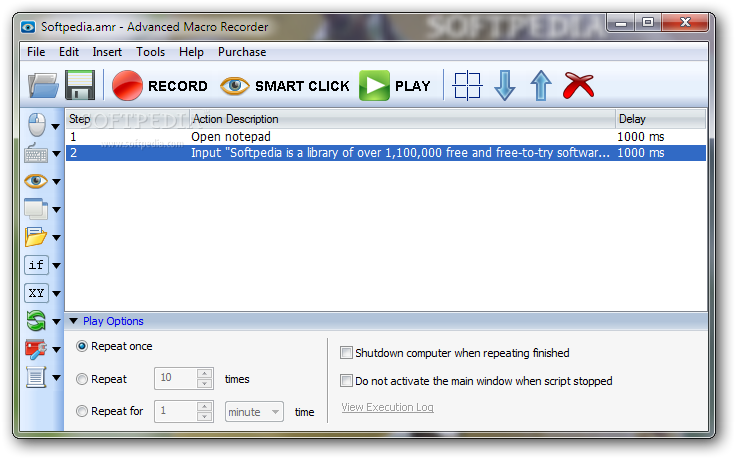Insert a loop action with green arrows icon
The height and width of the screenshot is (459, 736).
[36, 321]
